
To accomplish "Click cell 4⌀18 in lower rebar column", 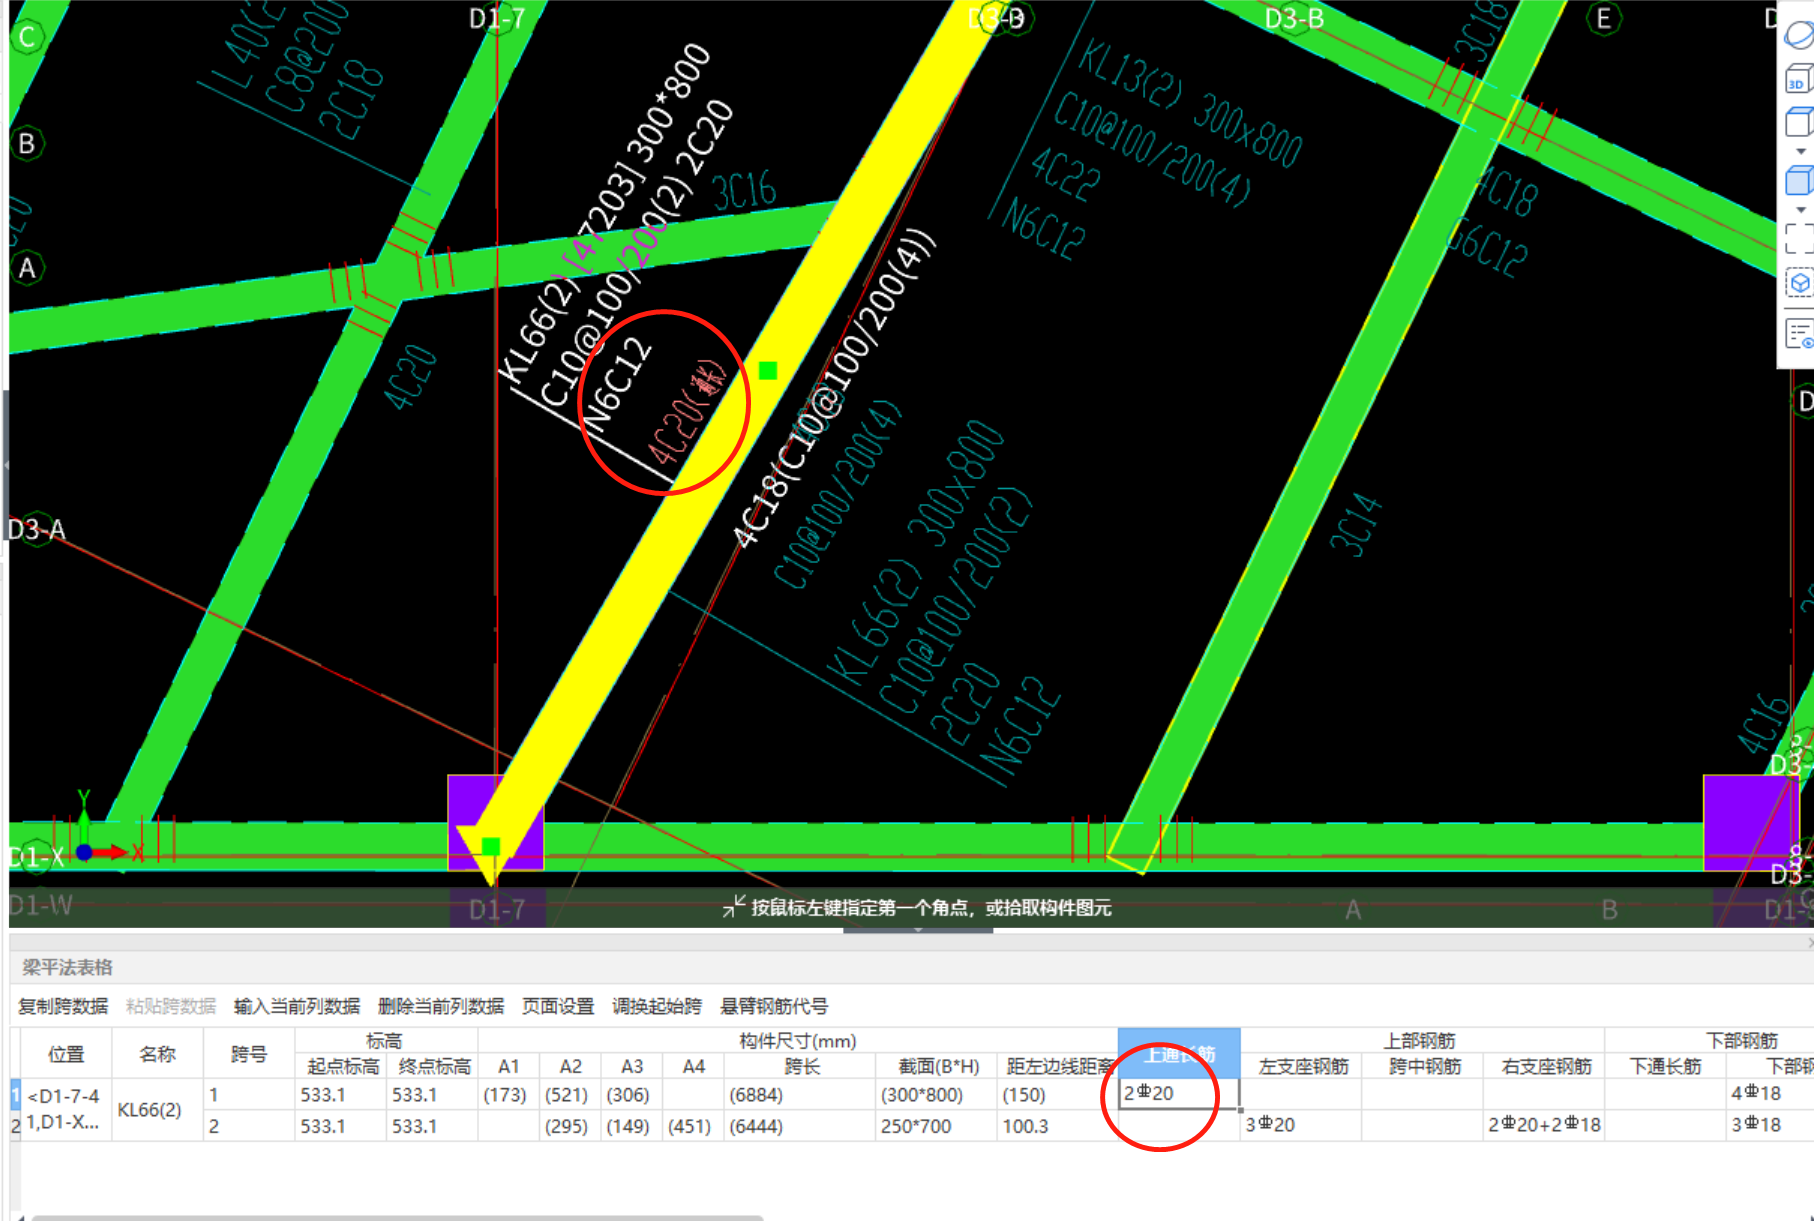I will point(1769,1094).
